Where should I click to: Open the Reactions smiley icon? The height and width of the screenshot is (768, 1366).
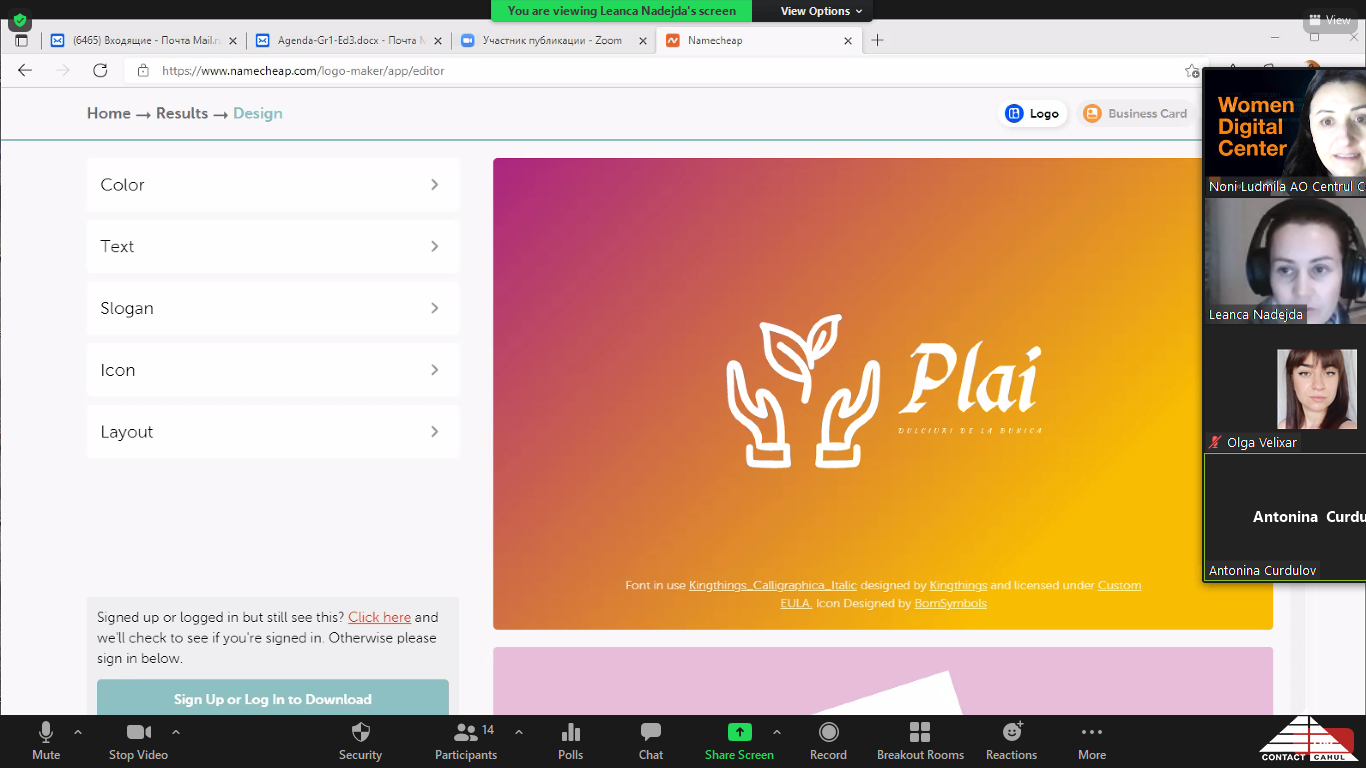(1011, 733)
